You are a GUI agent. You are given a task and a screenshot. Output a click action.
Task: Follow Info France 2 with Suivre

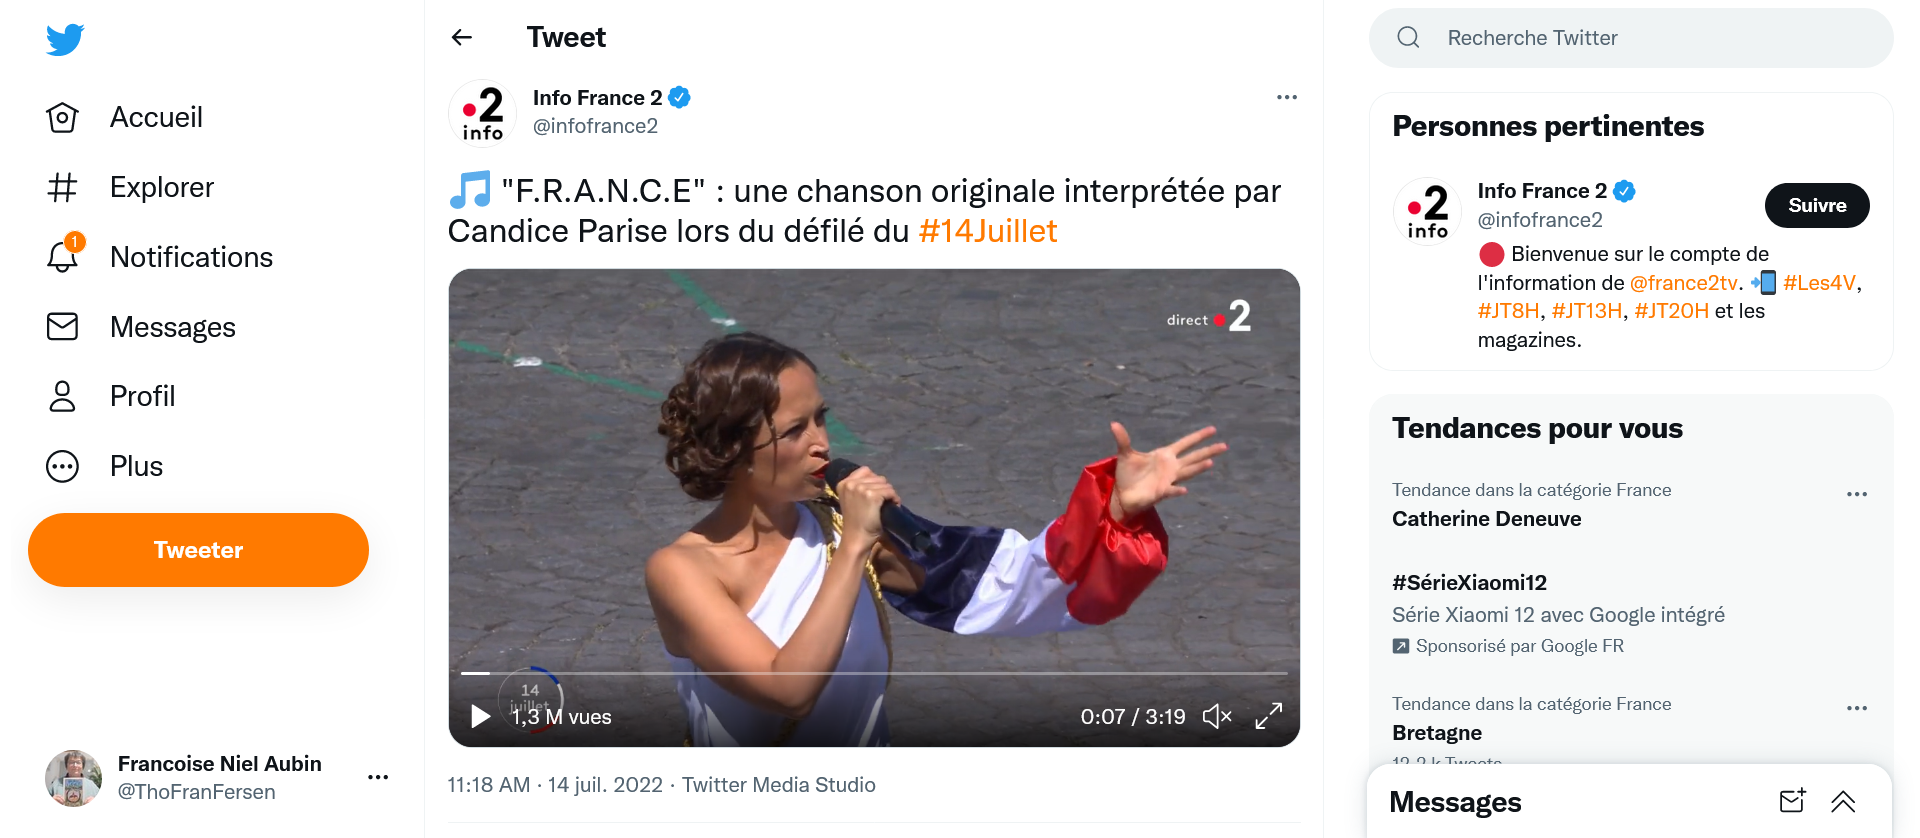pyautogui.click(x=1816, y=205)
